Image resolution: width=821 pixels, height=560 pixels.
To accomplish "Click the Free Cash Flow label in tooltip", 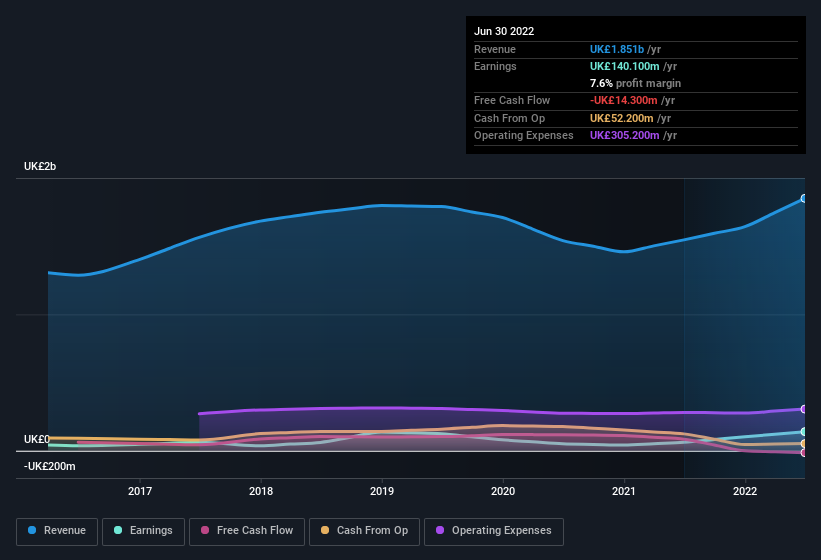I will [x=512, y=100].
